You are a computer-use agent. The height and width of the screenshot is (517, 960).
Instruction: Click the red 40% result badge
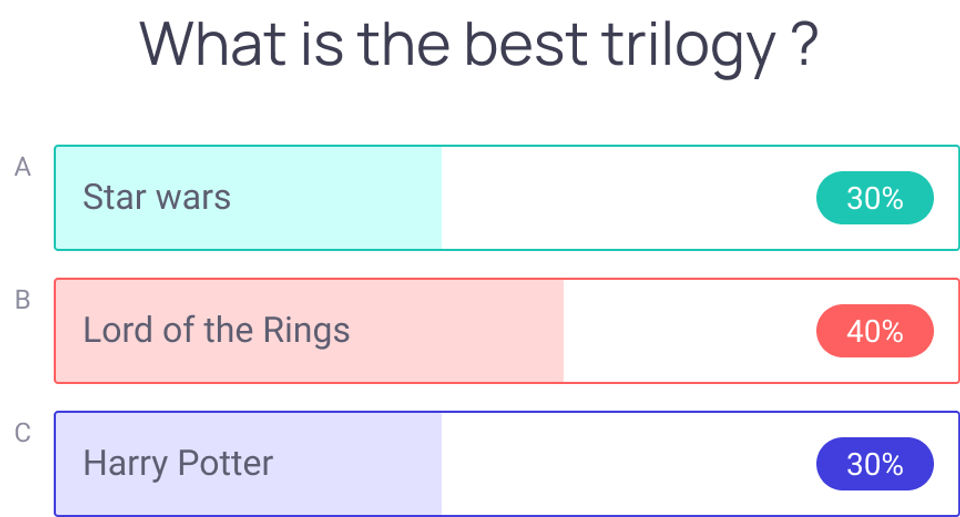(x=875, y=331)
